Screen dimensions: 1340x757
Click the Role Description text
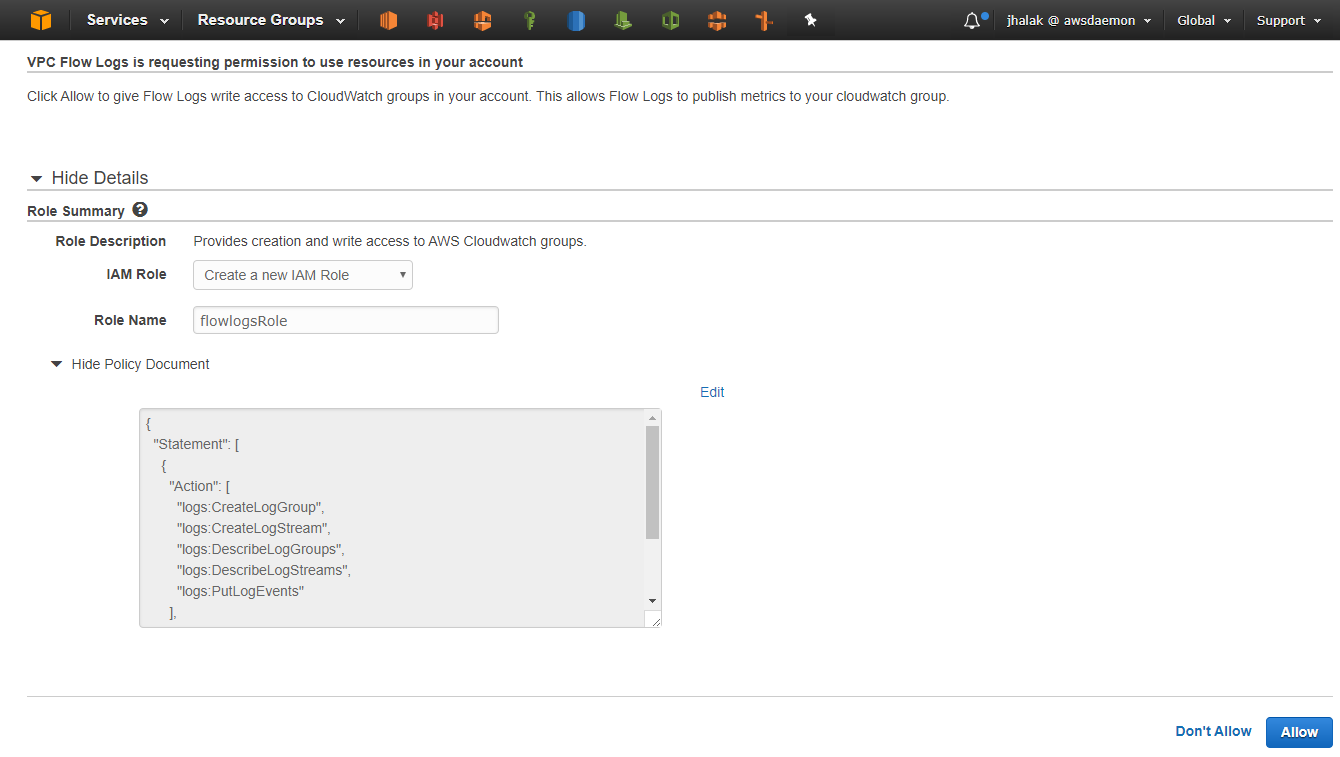coord(390,241)
